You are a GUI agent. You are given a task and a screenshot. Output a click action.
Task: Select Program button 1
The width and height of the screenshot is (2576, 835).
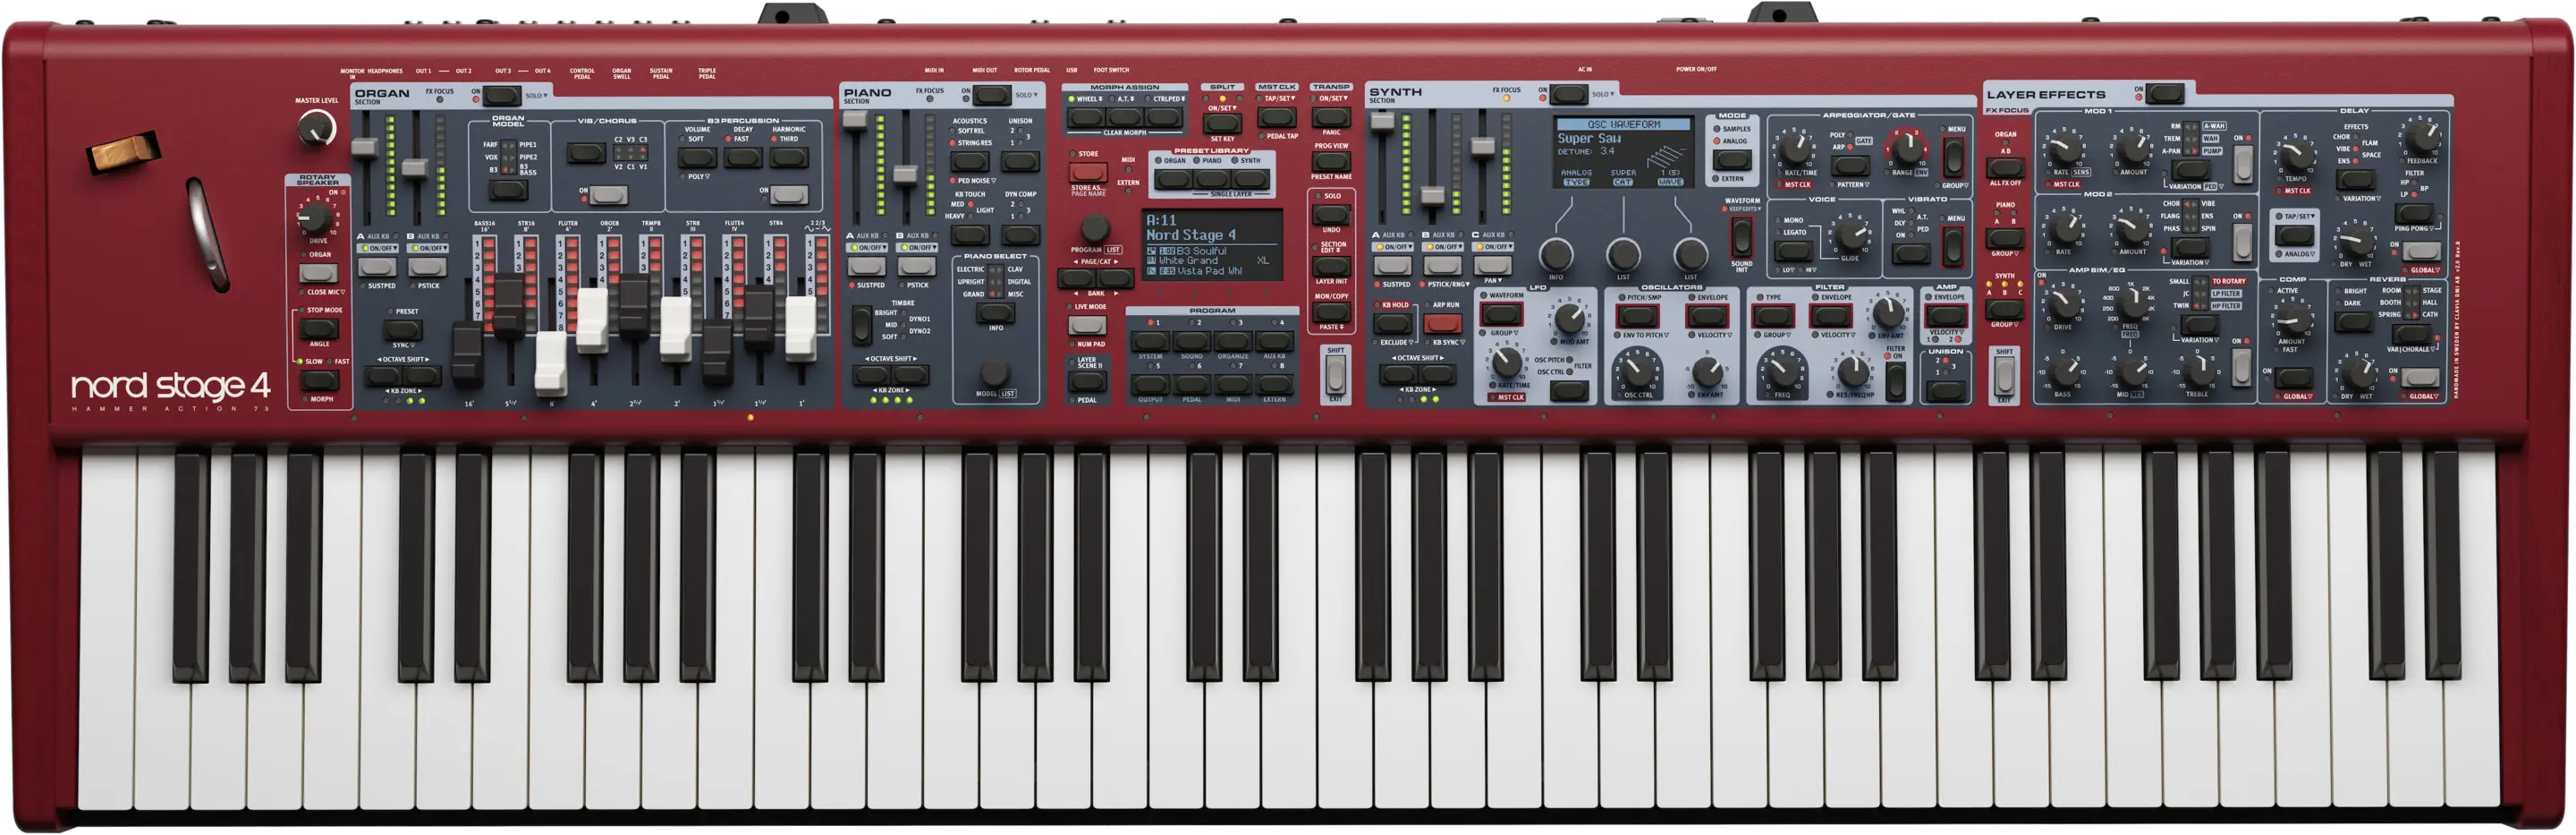click(x=1150, y=340)
